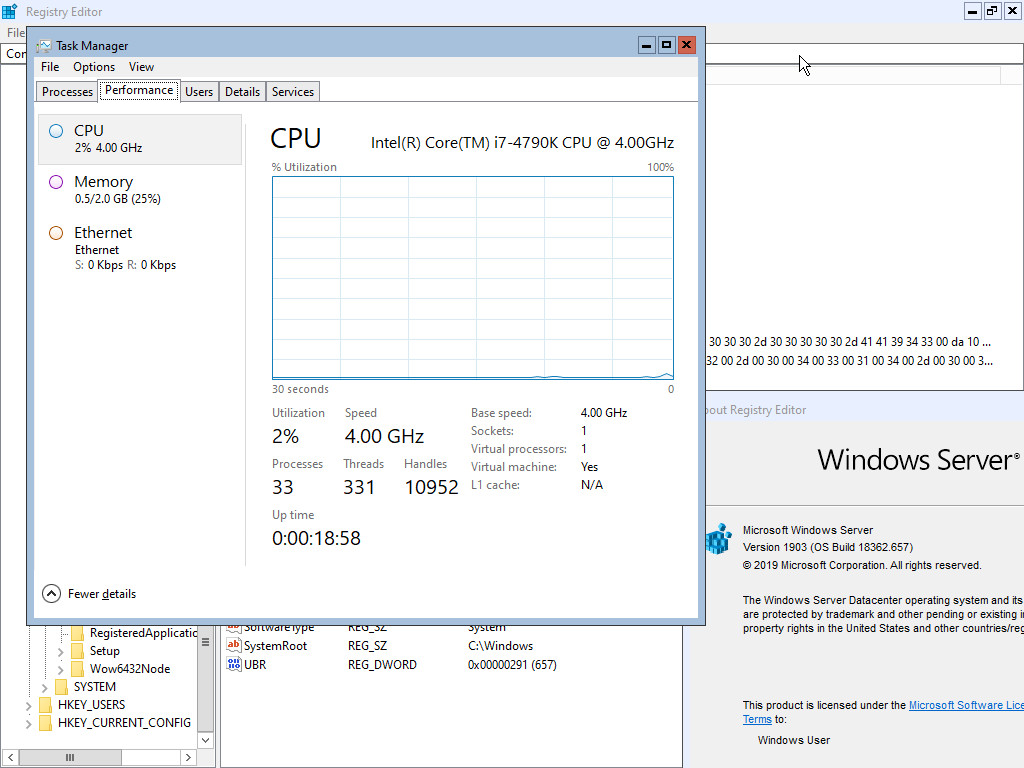This screenshot has height=768, width=1024.
Task: Click the CPU utilization graph
Action: pos(473,278)
